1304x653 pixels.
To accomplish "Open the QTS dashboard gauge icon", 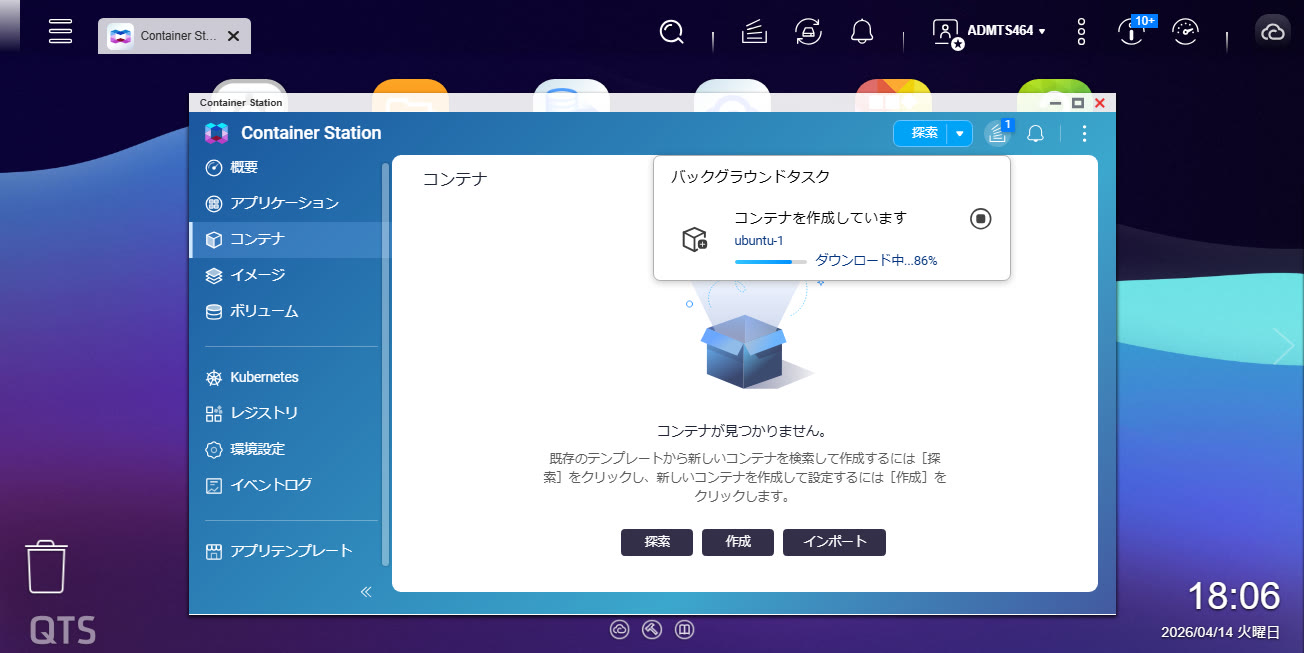I will pos(1184,33).
